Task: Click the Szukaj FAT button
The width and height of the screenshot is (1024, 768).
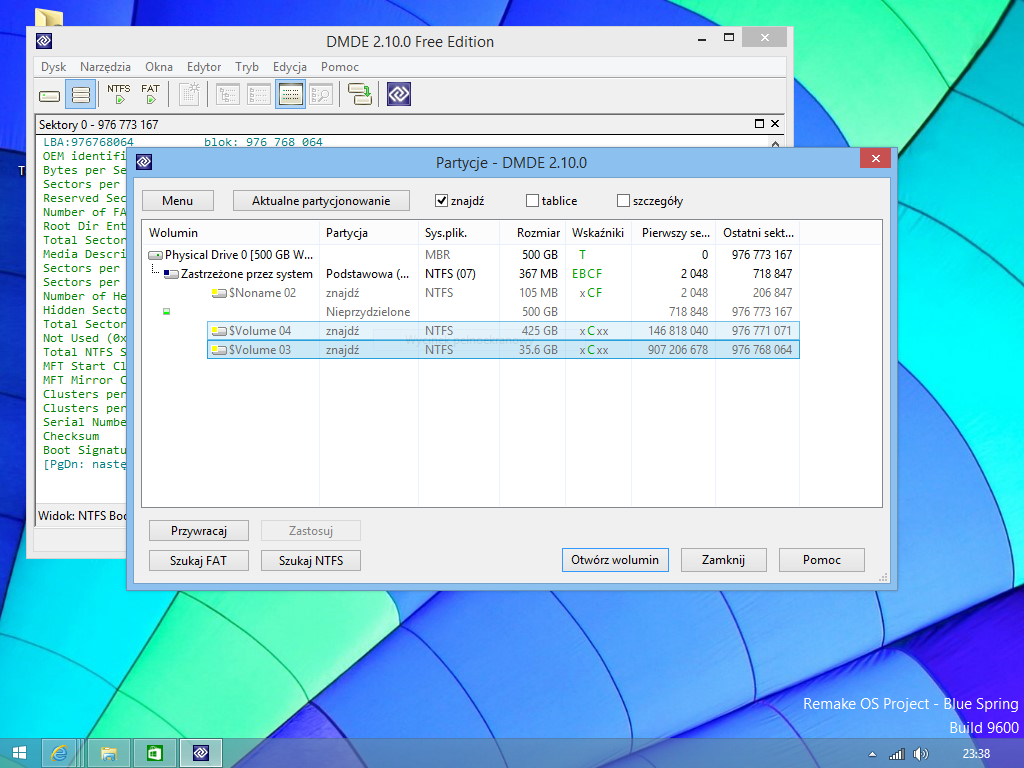Action: point(199,560)
